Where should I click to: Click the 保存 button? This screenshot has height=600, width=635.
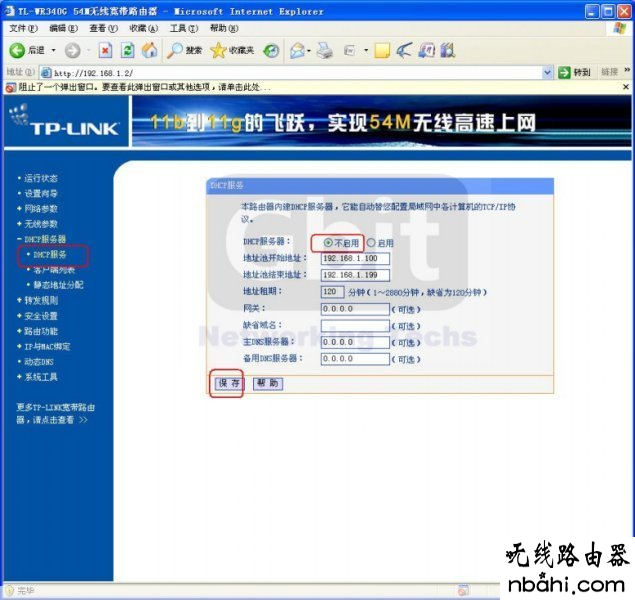pyautogui.click(x=229, y=383)
